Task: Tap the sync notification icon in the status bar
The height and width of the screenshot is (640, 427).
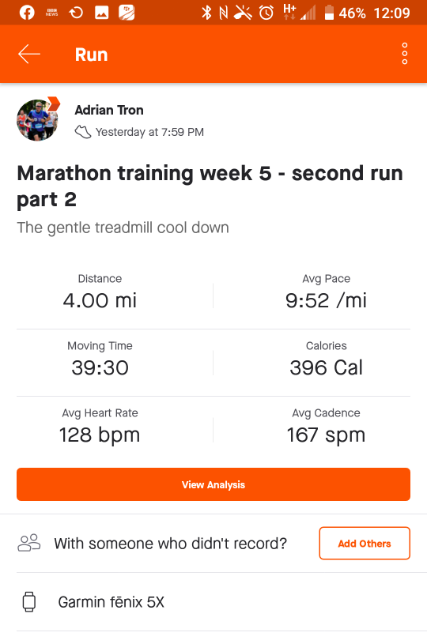Action: click(x=76, y=13)
